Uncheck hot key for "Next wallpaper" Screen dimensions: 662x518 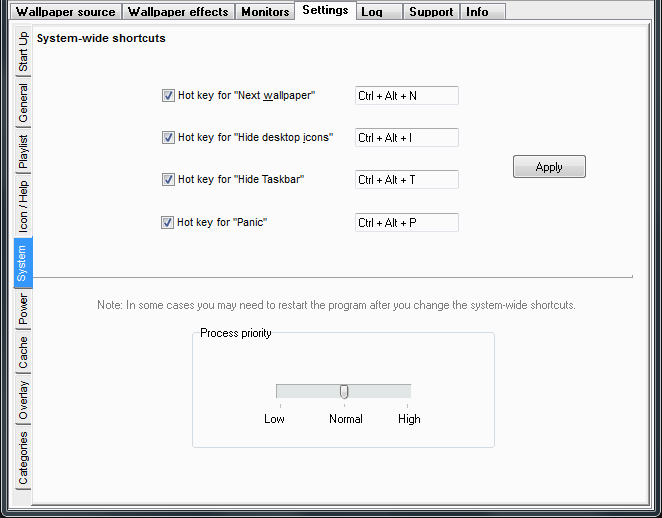(168, 96)
